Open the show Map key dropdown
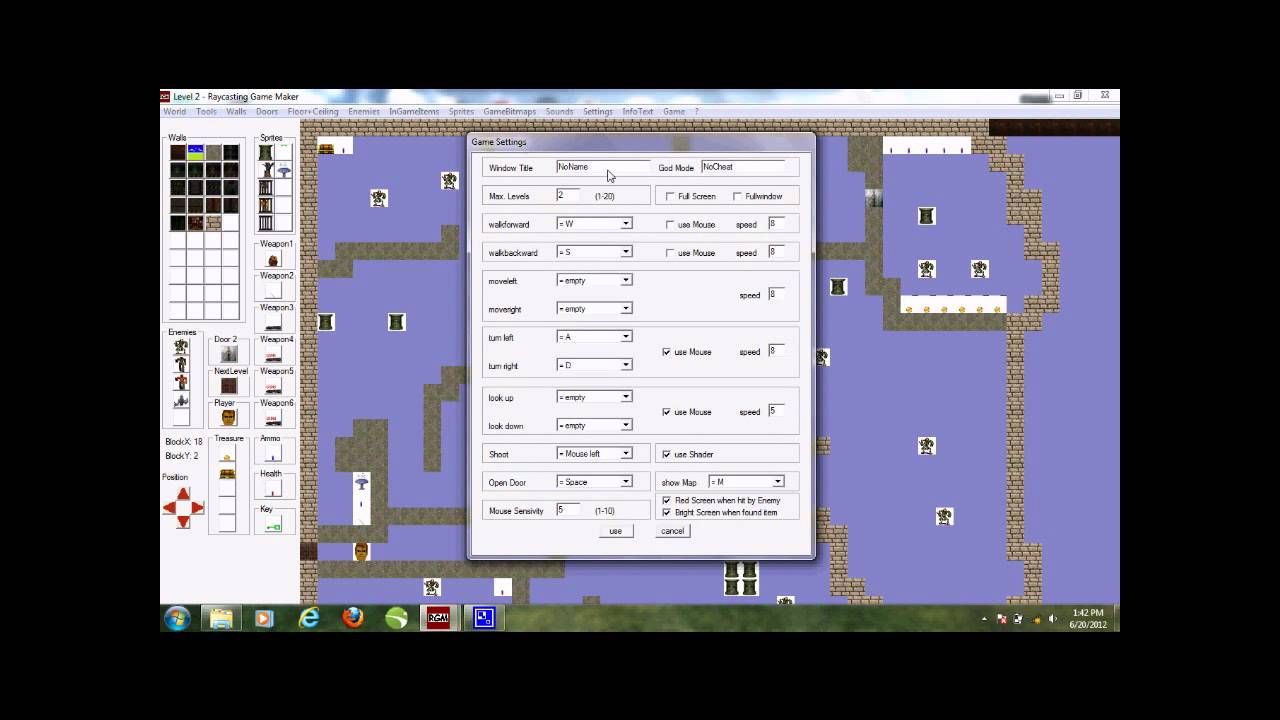This screenshot has height=720, width=1280. coord(777,482)
